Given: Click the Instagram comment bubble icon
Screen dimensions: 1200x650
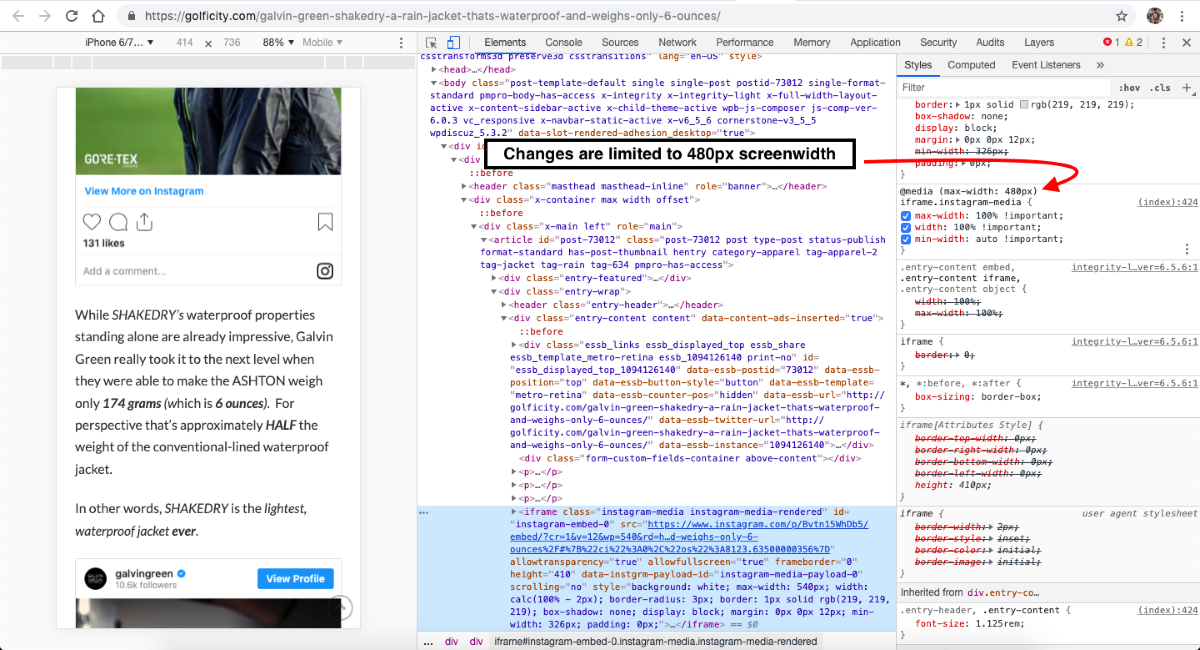Looking at the screenshot, I should [x=118, y=222].
